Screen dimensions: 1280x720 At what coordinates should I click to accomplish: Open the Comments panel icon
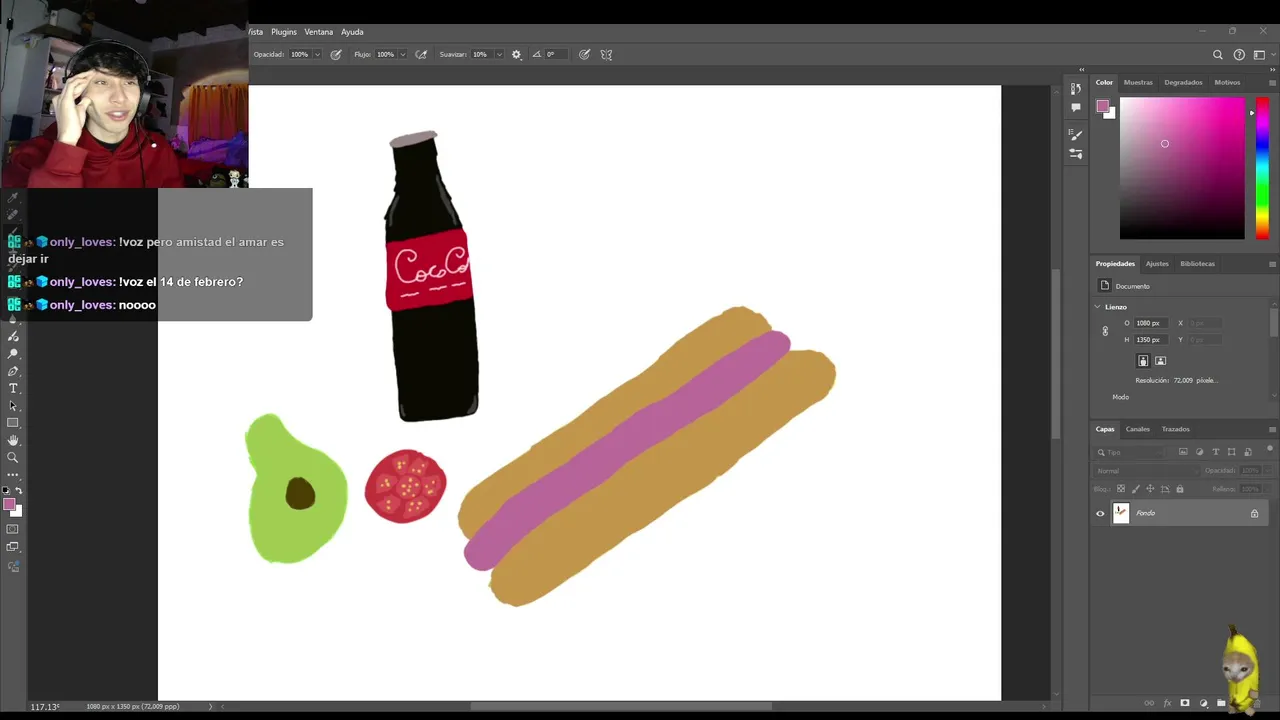click(1076, 107)
